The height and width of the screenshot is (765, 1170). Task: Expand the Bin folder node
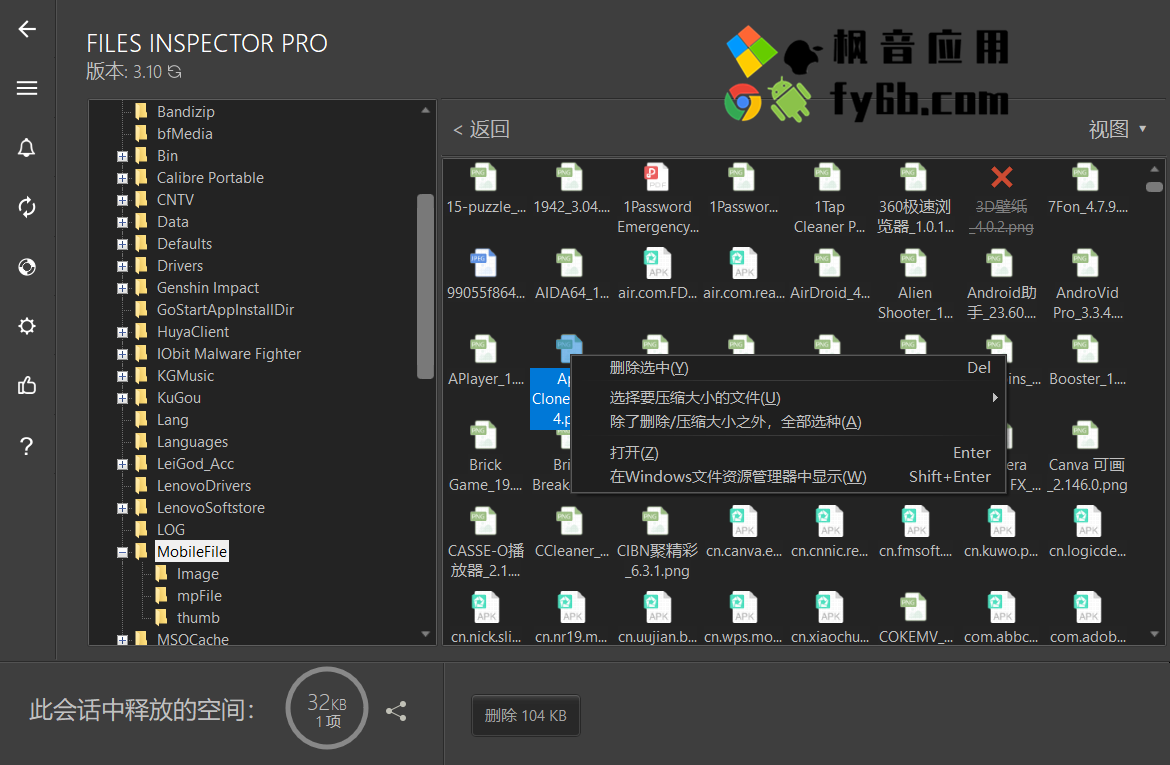122,156
